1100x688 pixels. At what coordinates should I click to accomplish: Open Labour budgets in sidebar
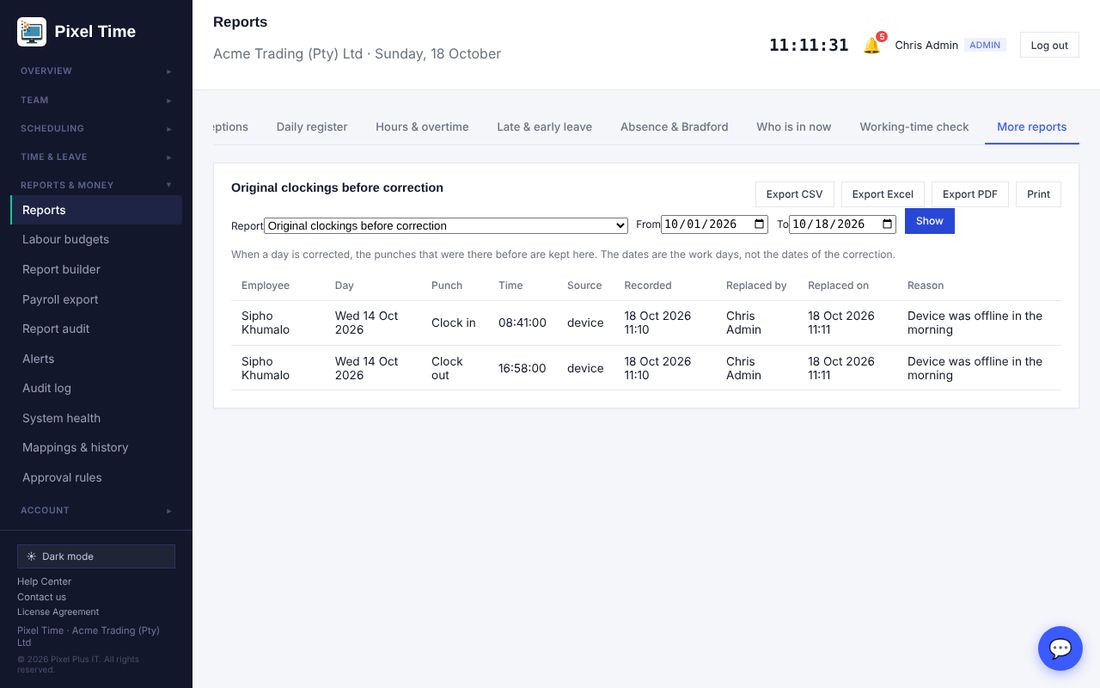click(96, 239)
